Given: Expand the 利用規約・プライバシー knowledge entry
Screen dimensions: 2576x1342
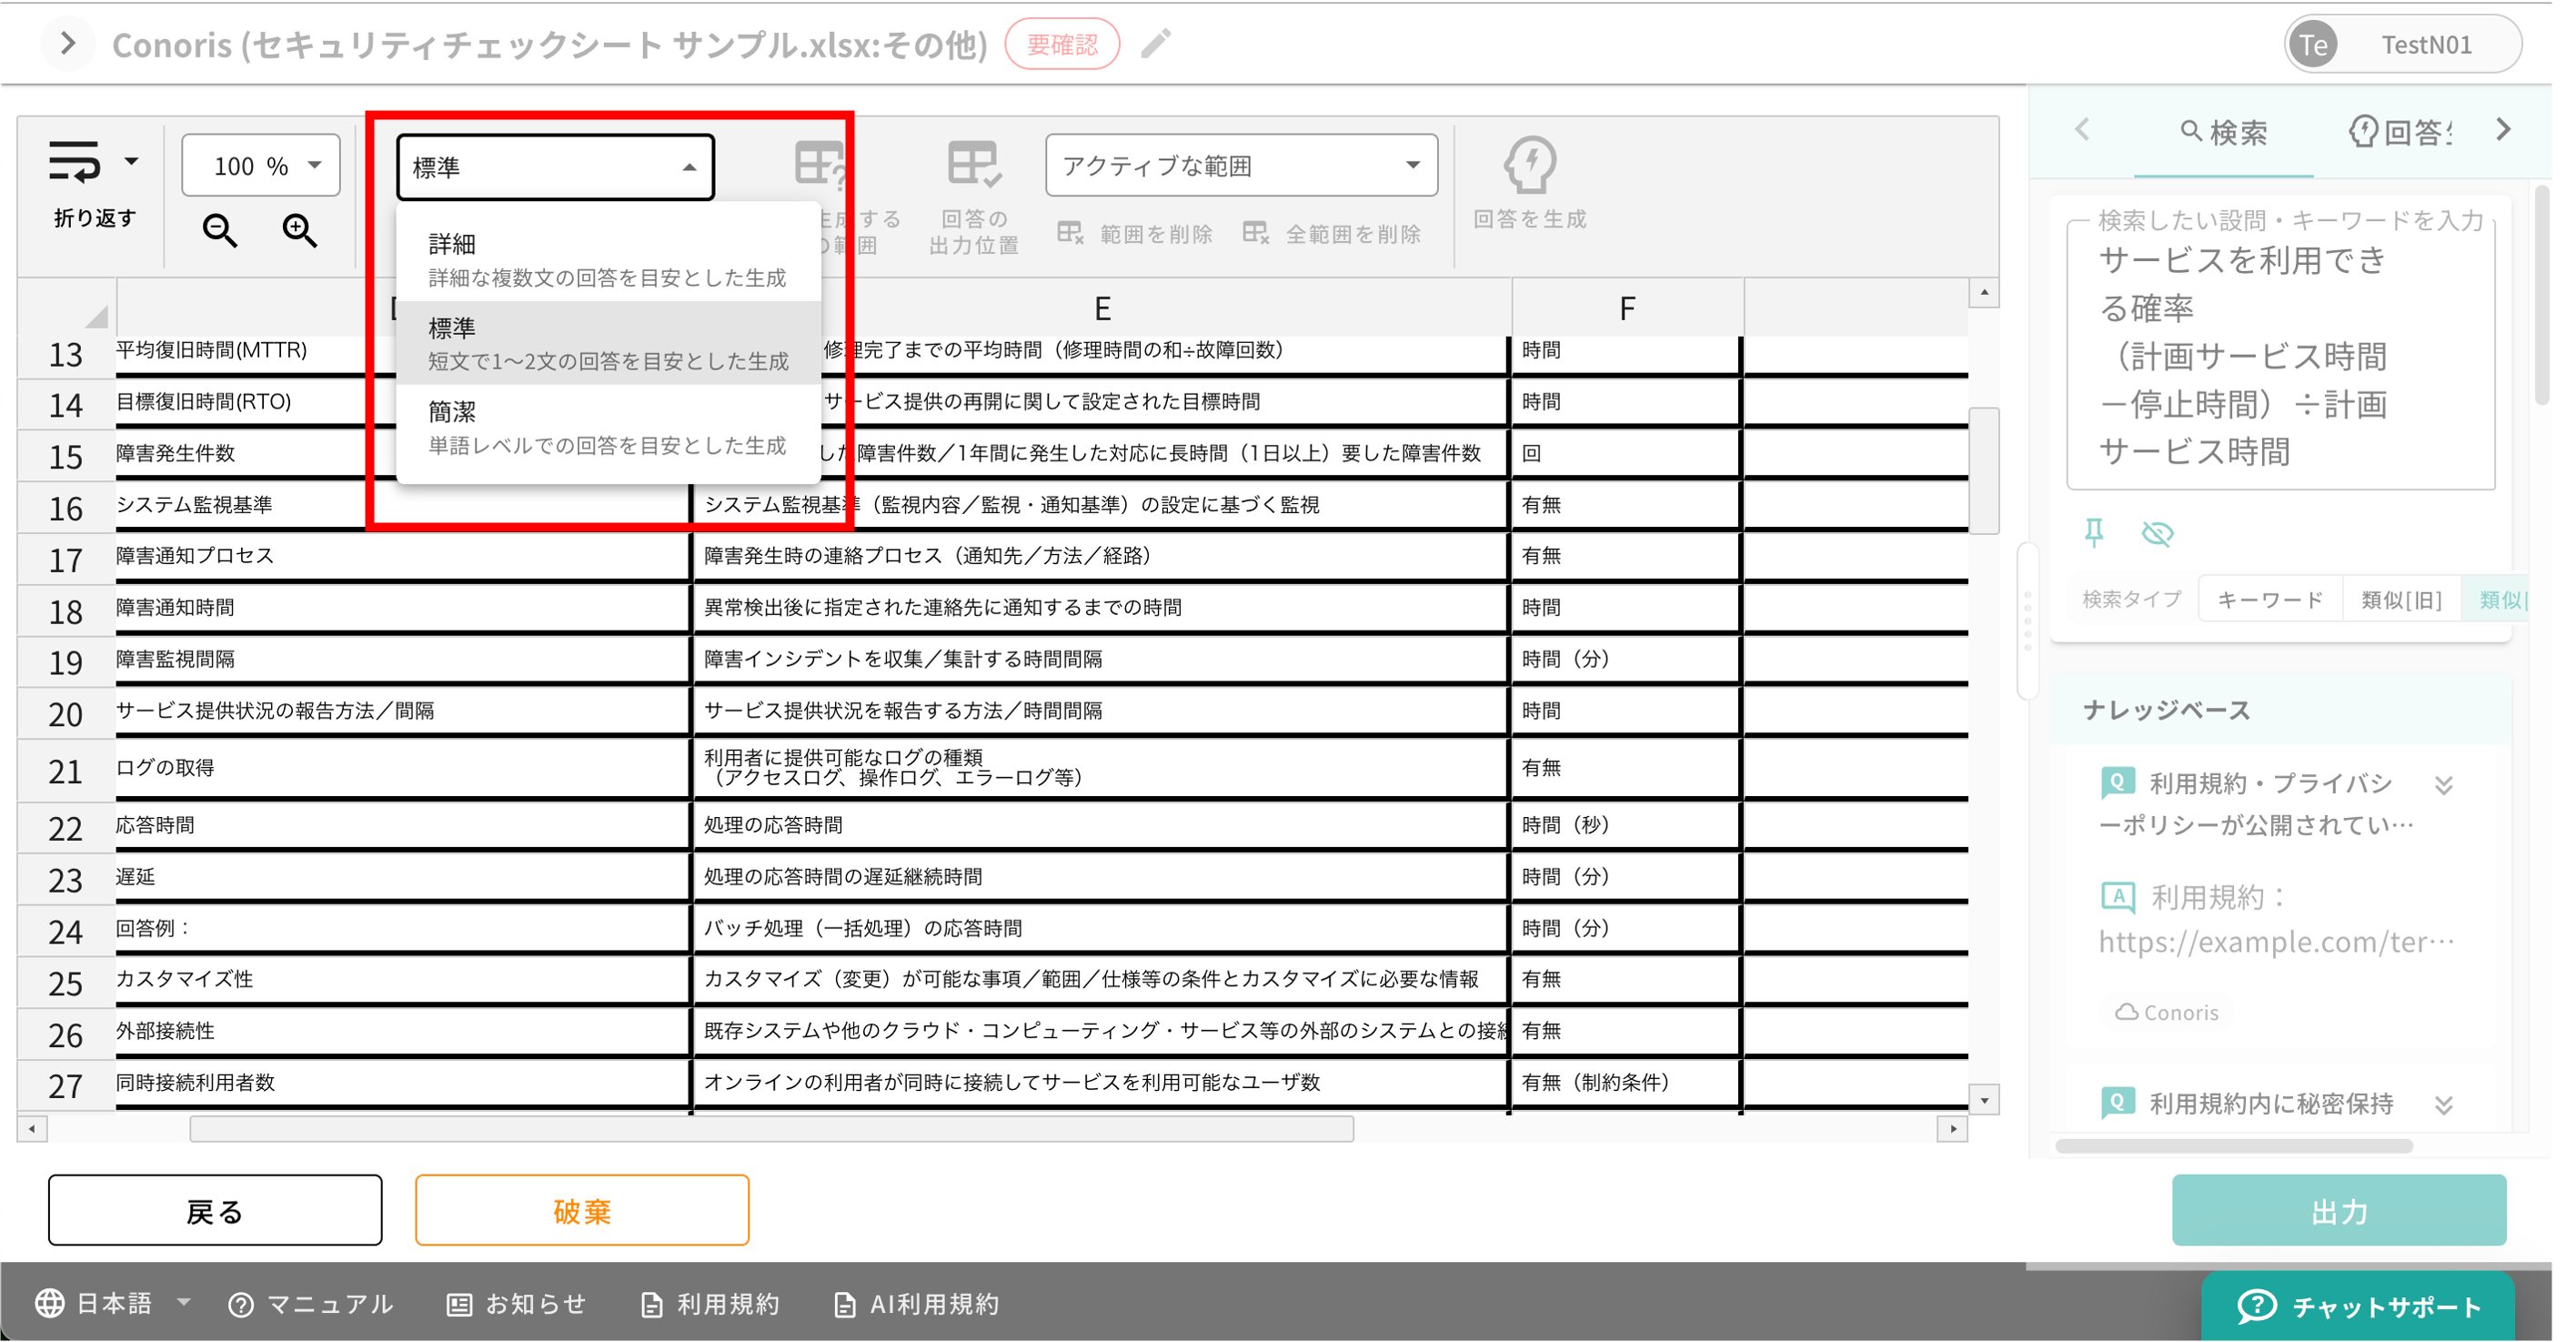Looking at the screenshot, I should [2443, 785].
